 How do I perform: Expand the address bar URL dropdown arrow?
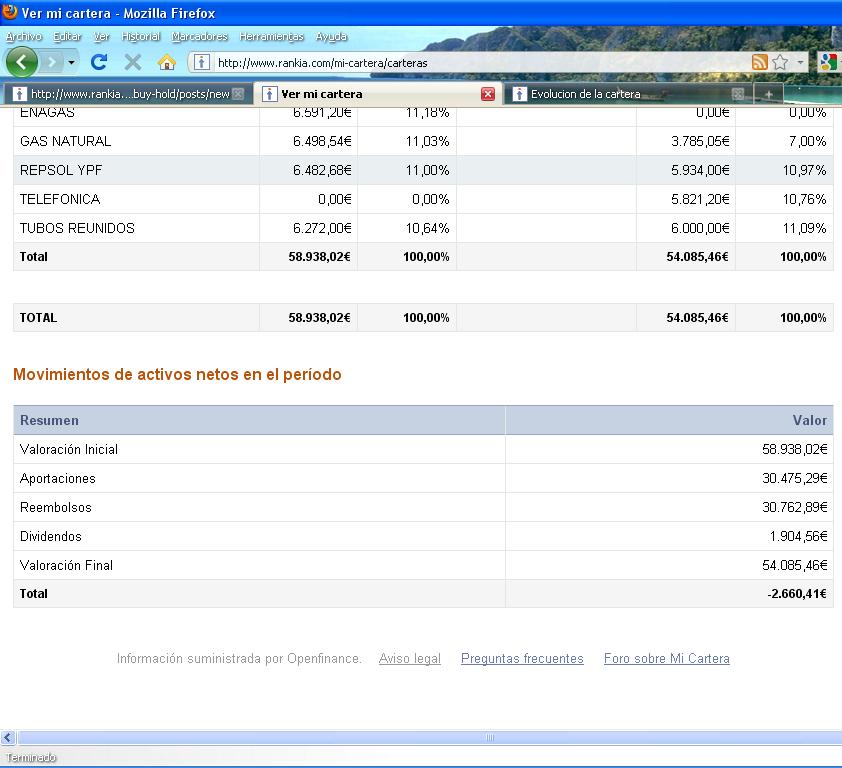click(x=800, y=63)
